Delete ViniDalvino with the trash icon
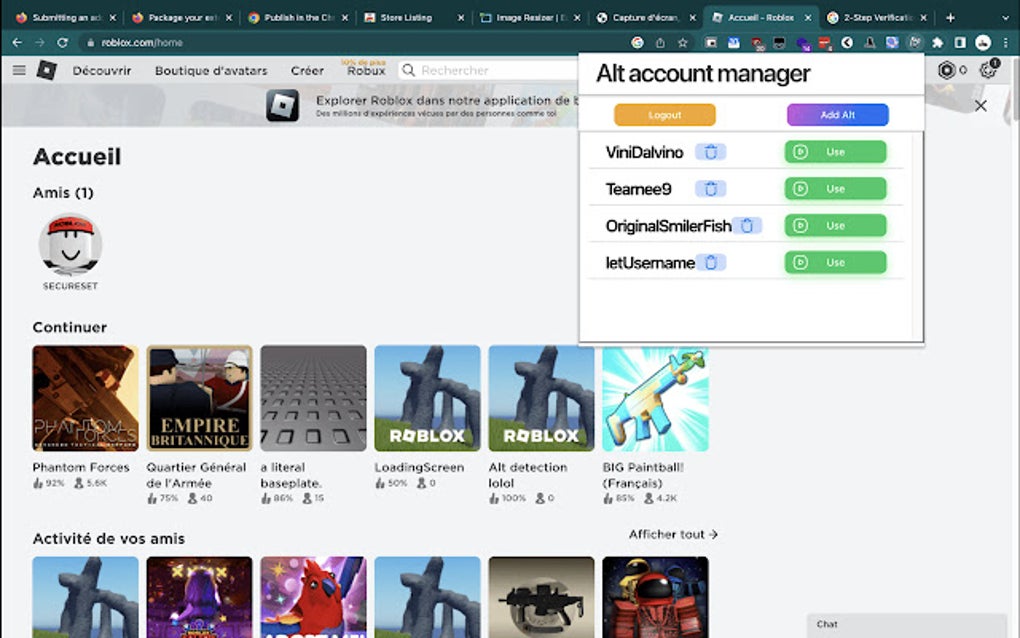This screenshot has width=1020, height=638. (710, 151)
